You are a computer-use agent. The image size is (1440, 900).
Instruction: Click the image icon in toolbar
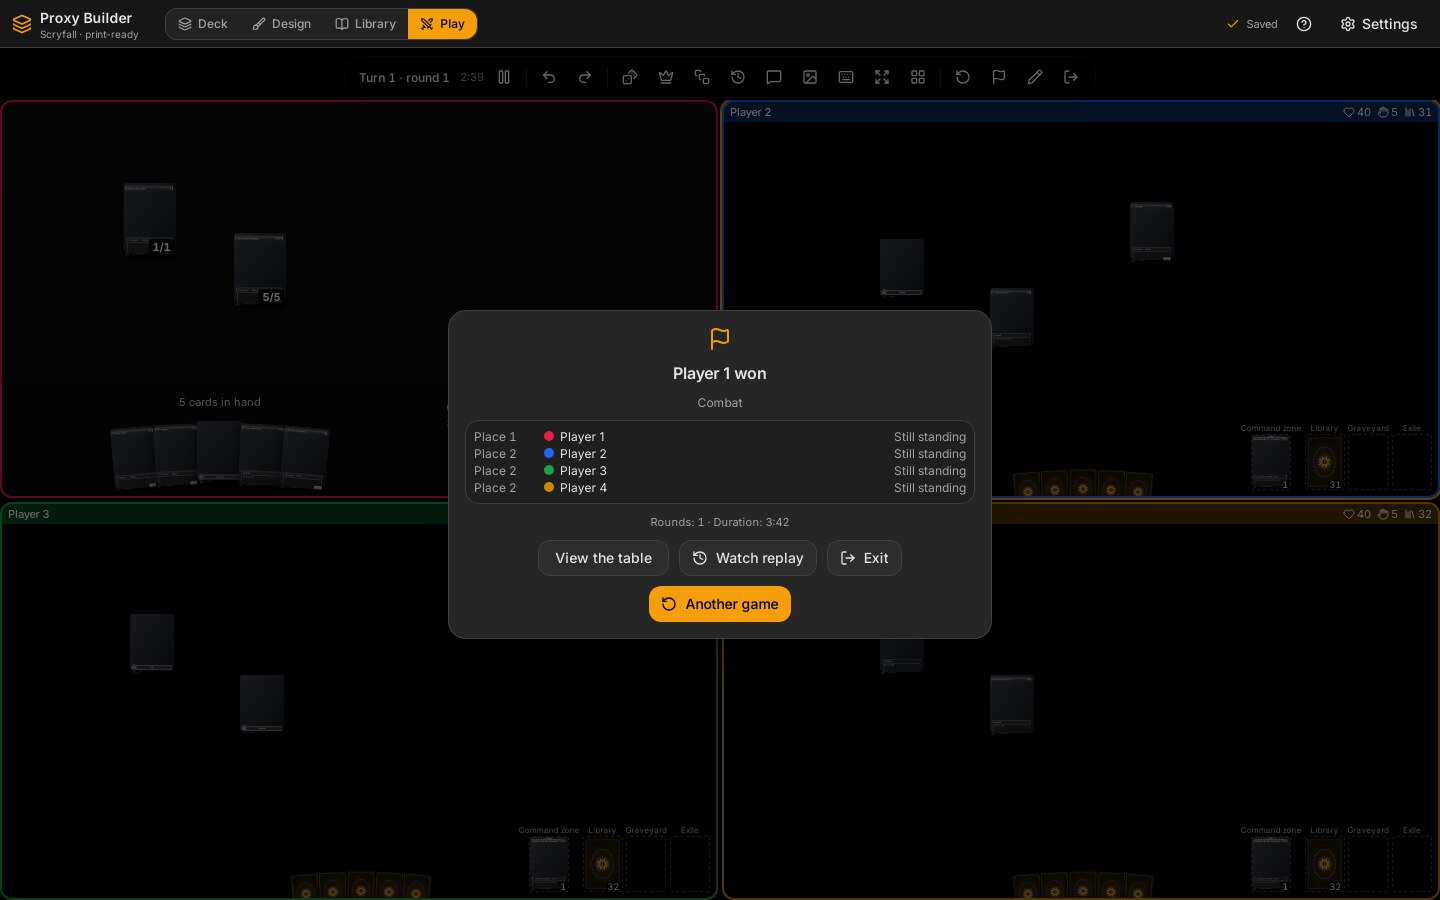810,77
